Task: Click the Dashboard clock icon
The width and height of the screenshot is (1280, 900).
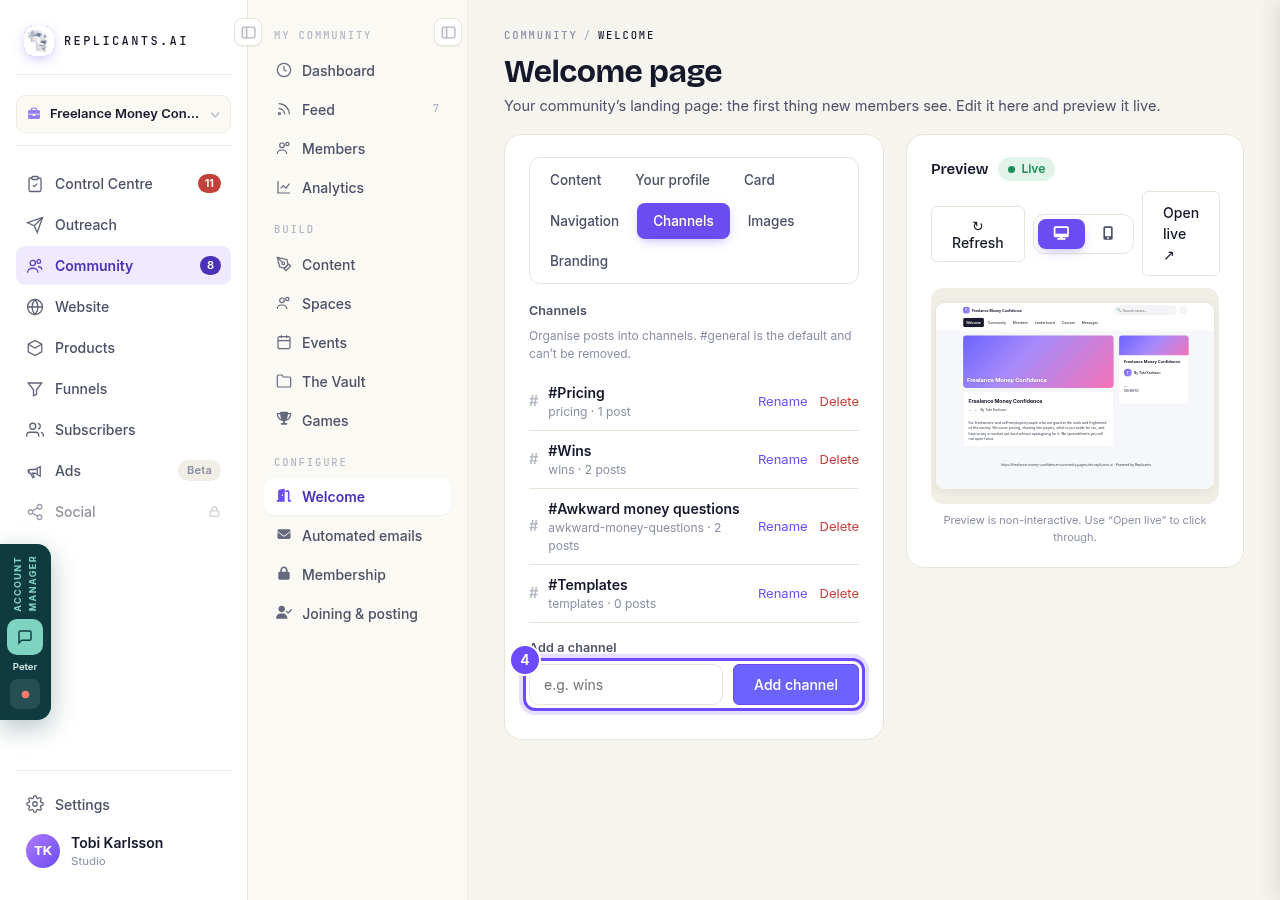Action: click(x=284, y=71)
